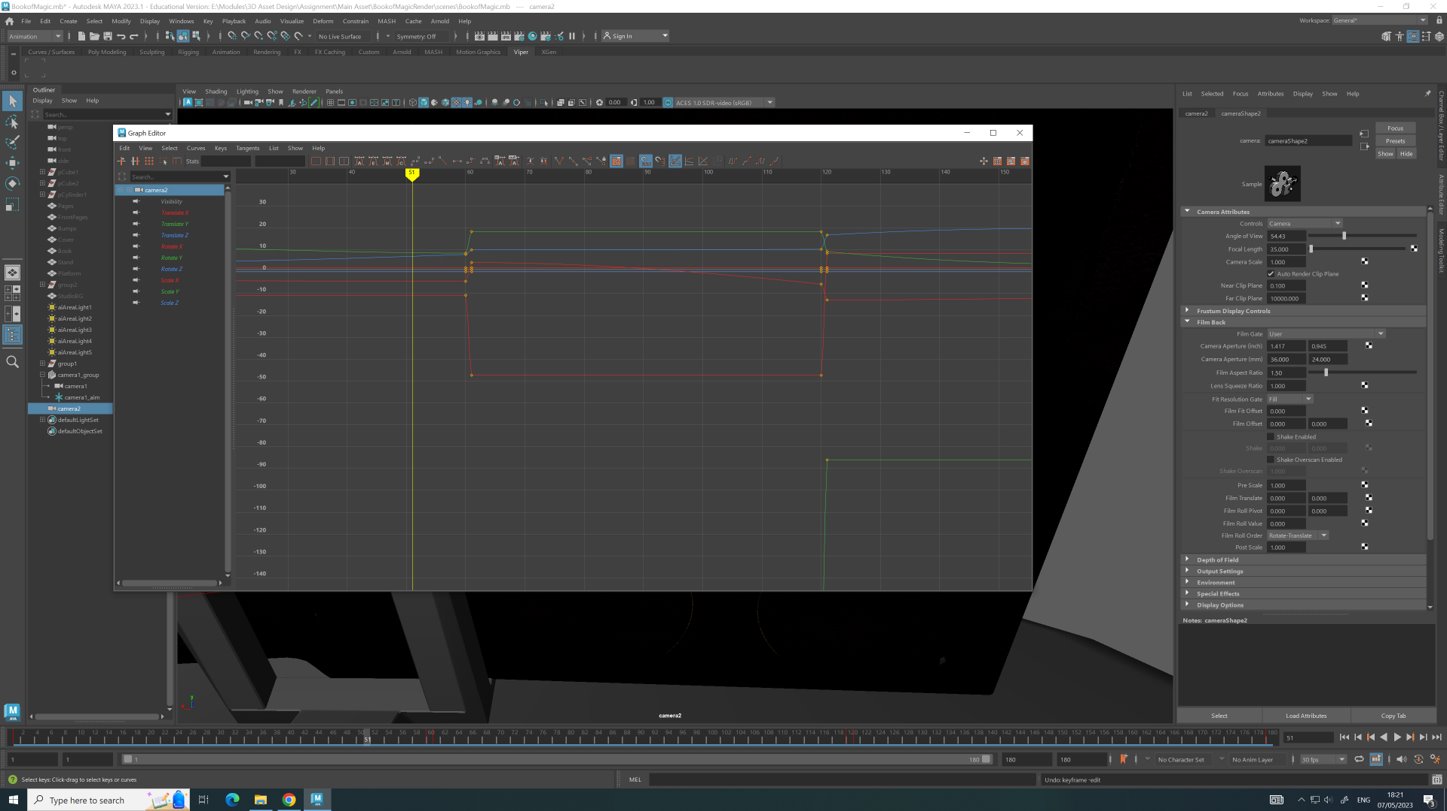The image size is (1447, 811).
Task: Toggle the playback loop icon
Action: (1359, 760)
